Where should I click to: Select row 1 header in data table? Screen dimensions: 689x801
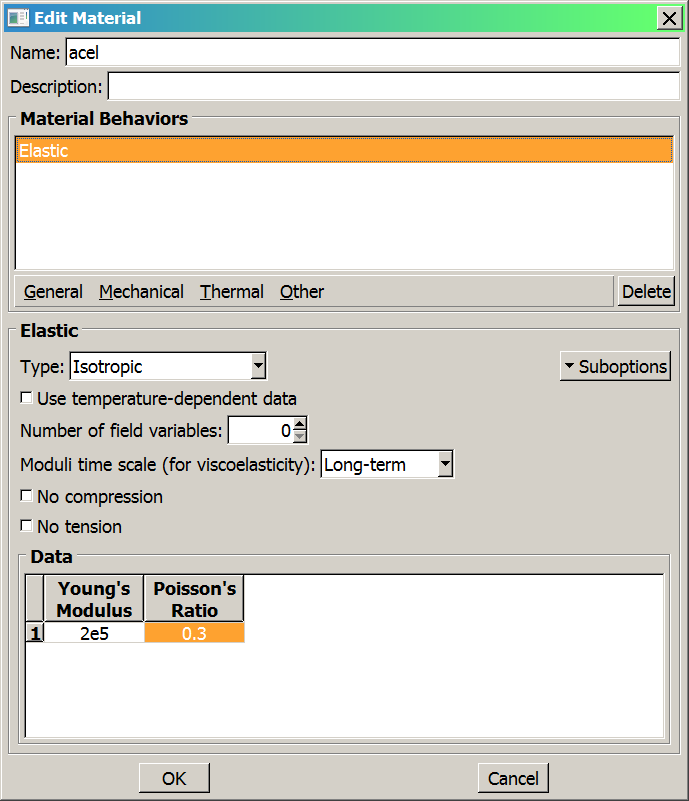coord(35,633)
